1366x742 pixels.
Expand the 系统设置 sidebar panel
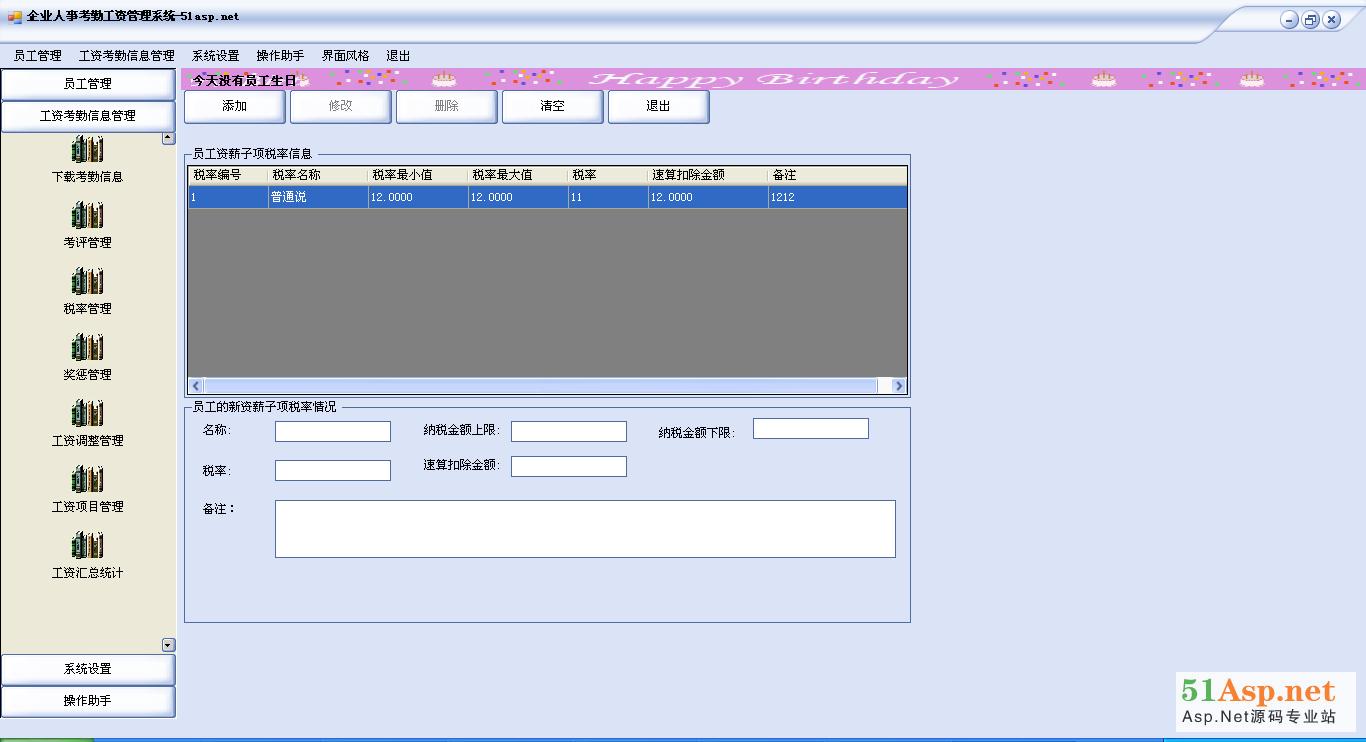[88, 669]
